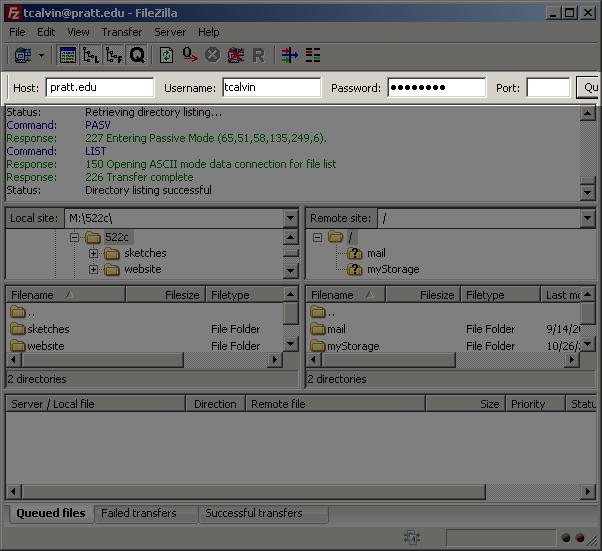The height and width of the screenshot is (551, 602).
Task: Open the Help menu
Action: click(x=208, y=32)
